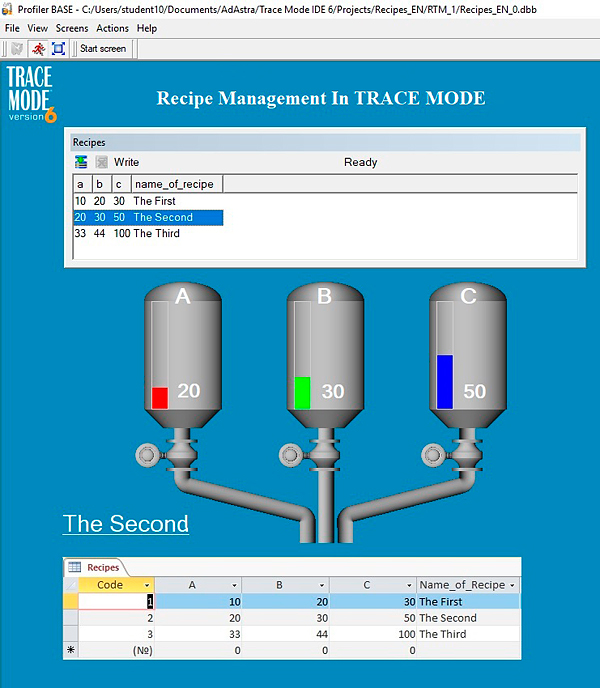Click the (№) new record cell
This screenshot has width=600, height=688.
point(116,650)
